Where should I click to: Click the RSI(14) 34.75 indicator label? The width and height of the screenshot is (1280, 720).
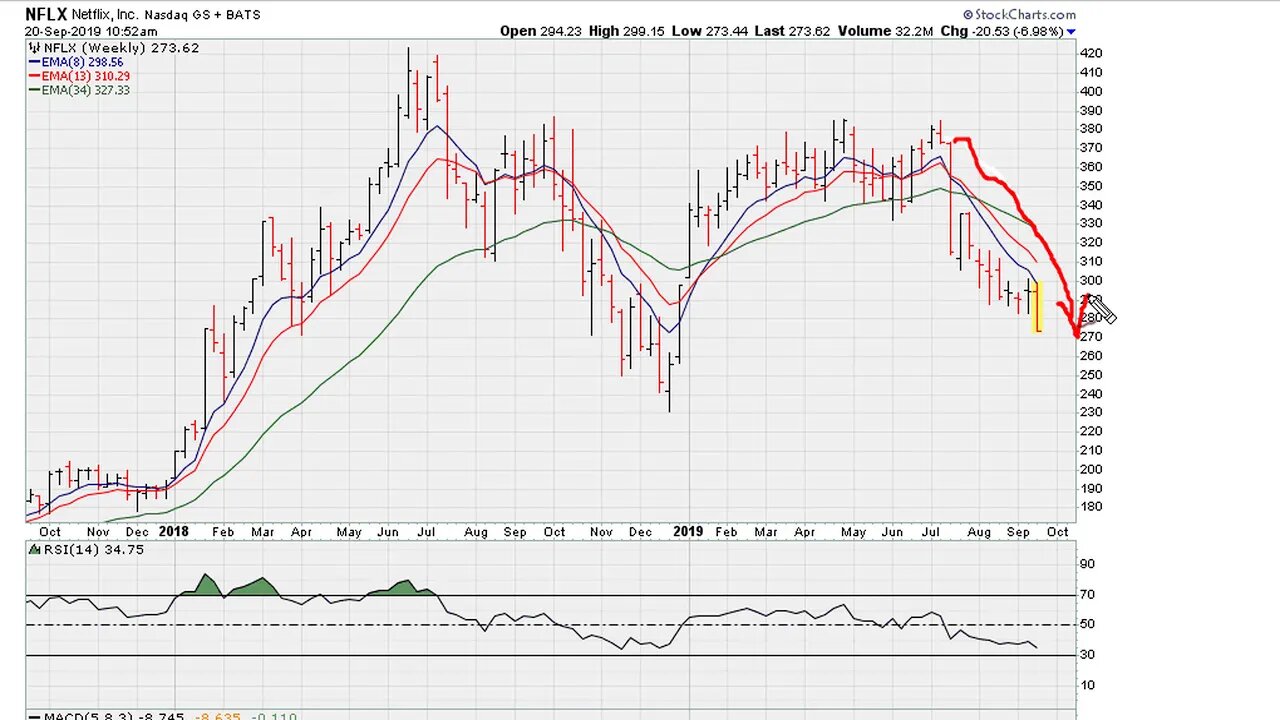click(92, 549)
